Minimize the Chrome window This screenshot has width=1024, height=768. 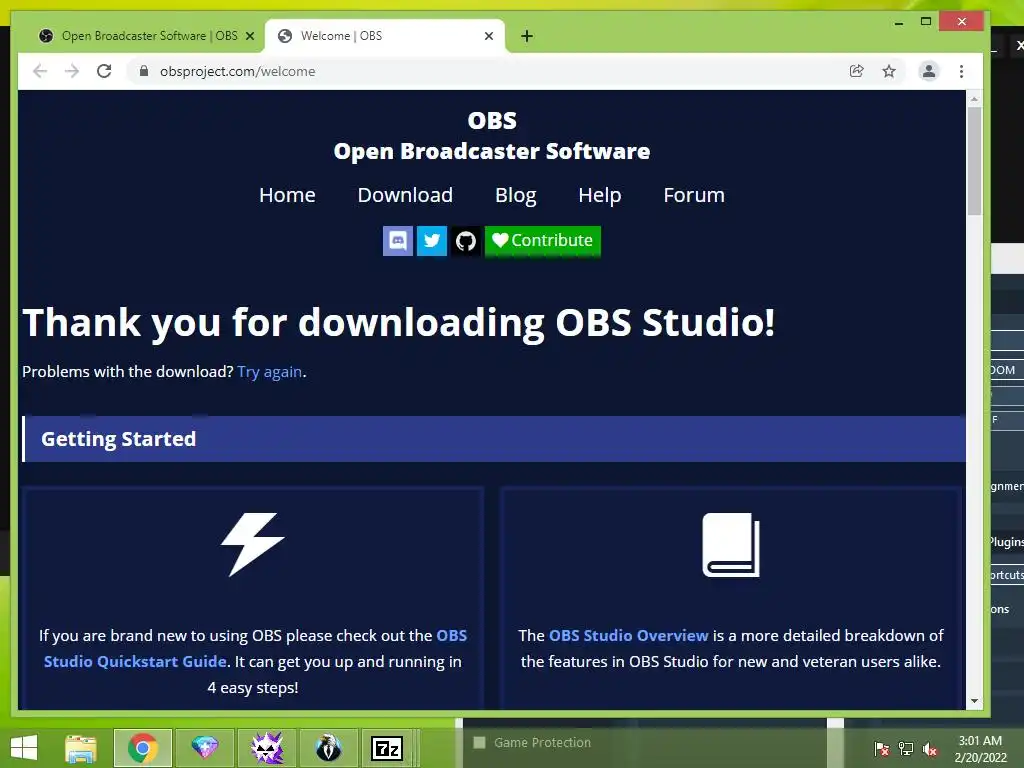tap(899, 22)
